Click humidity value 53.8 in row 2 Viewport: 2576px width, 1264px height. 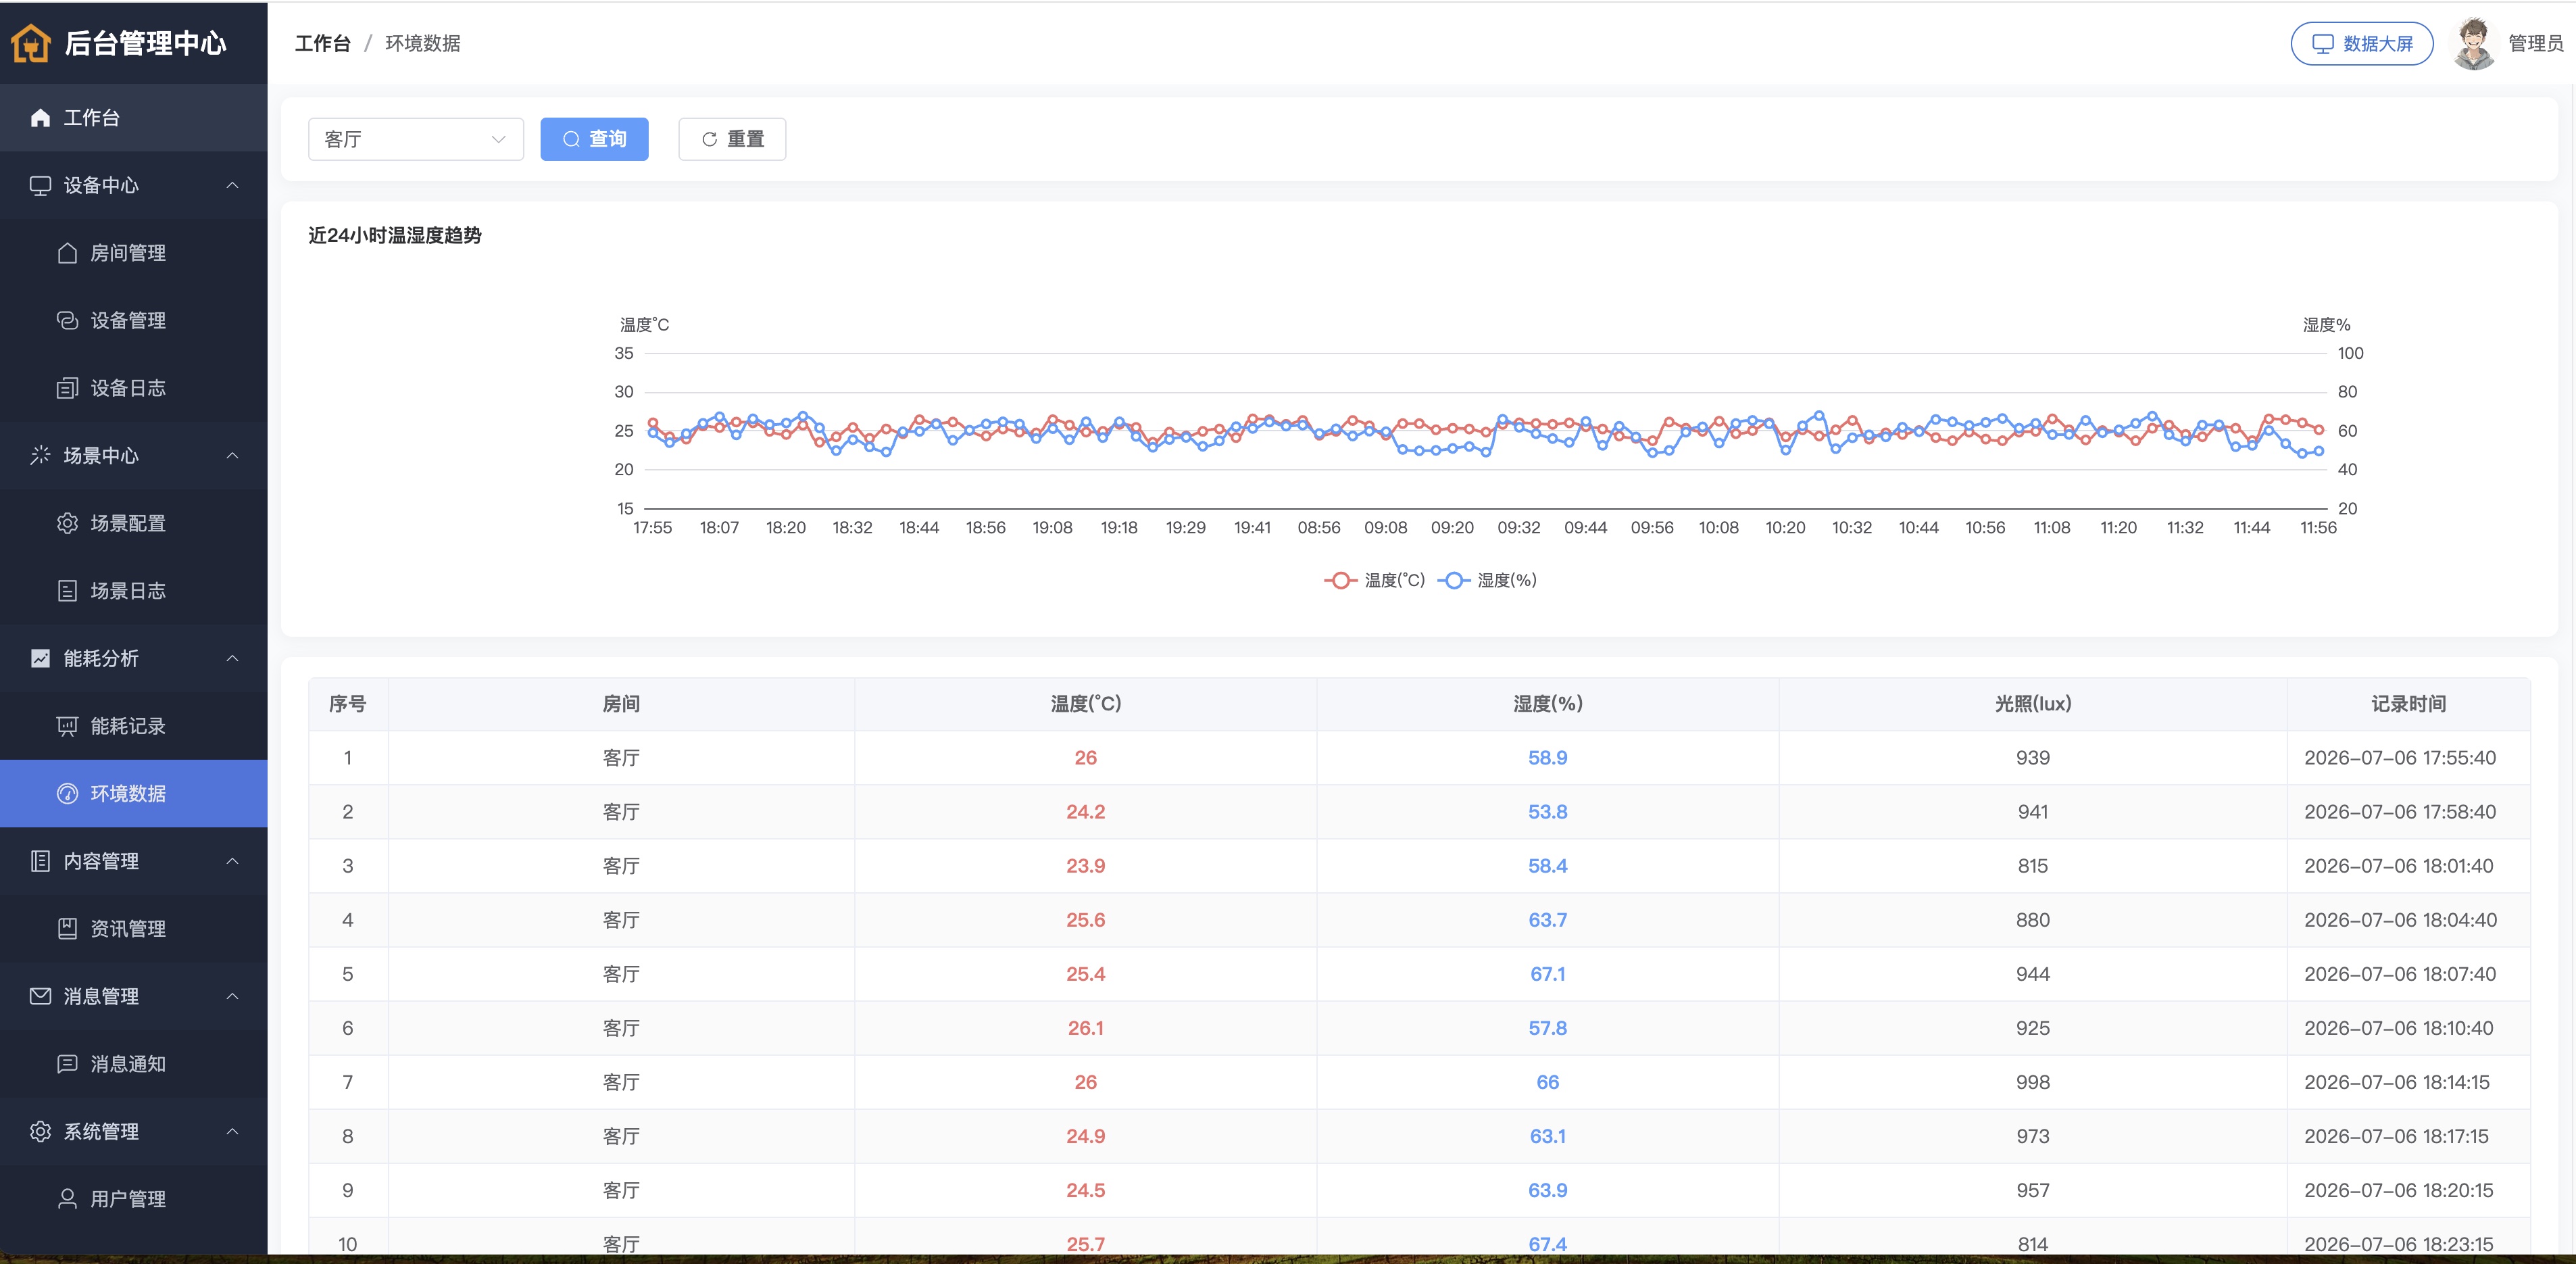click(x=1548, y=812)
